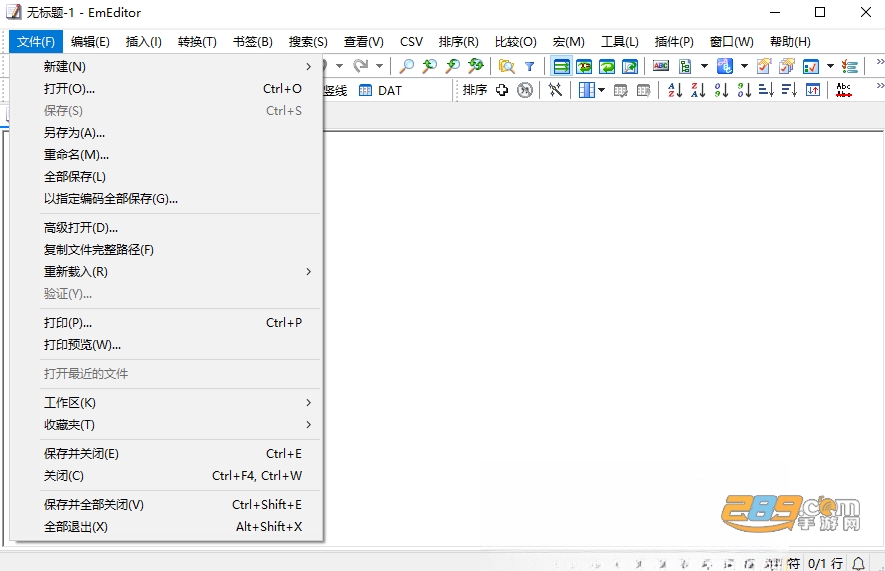
Task: Open the 搜索(S) menu
Action: 308,42
